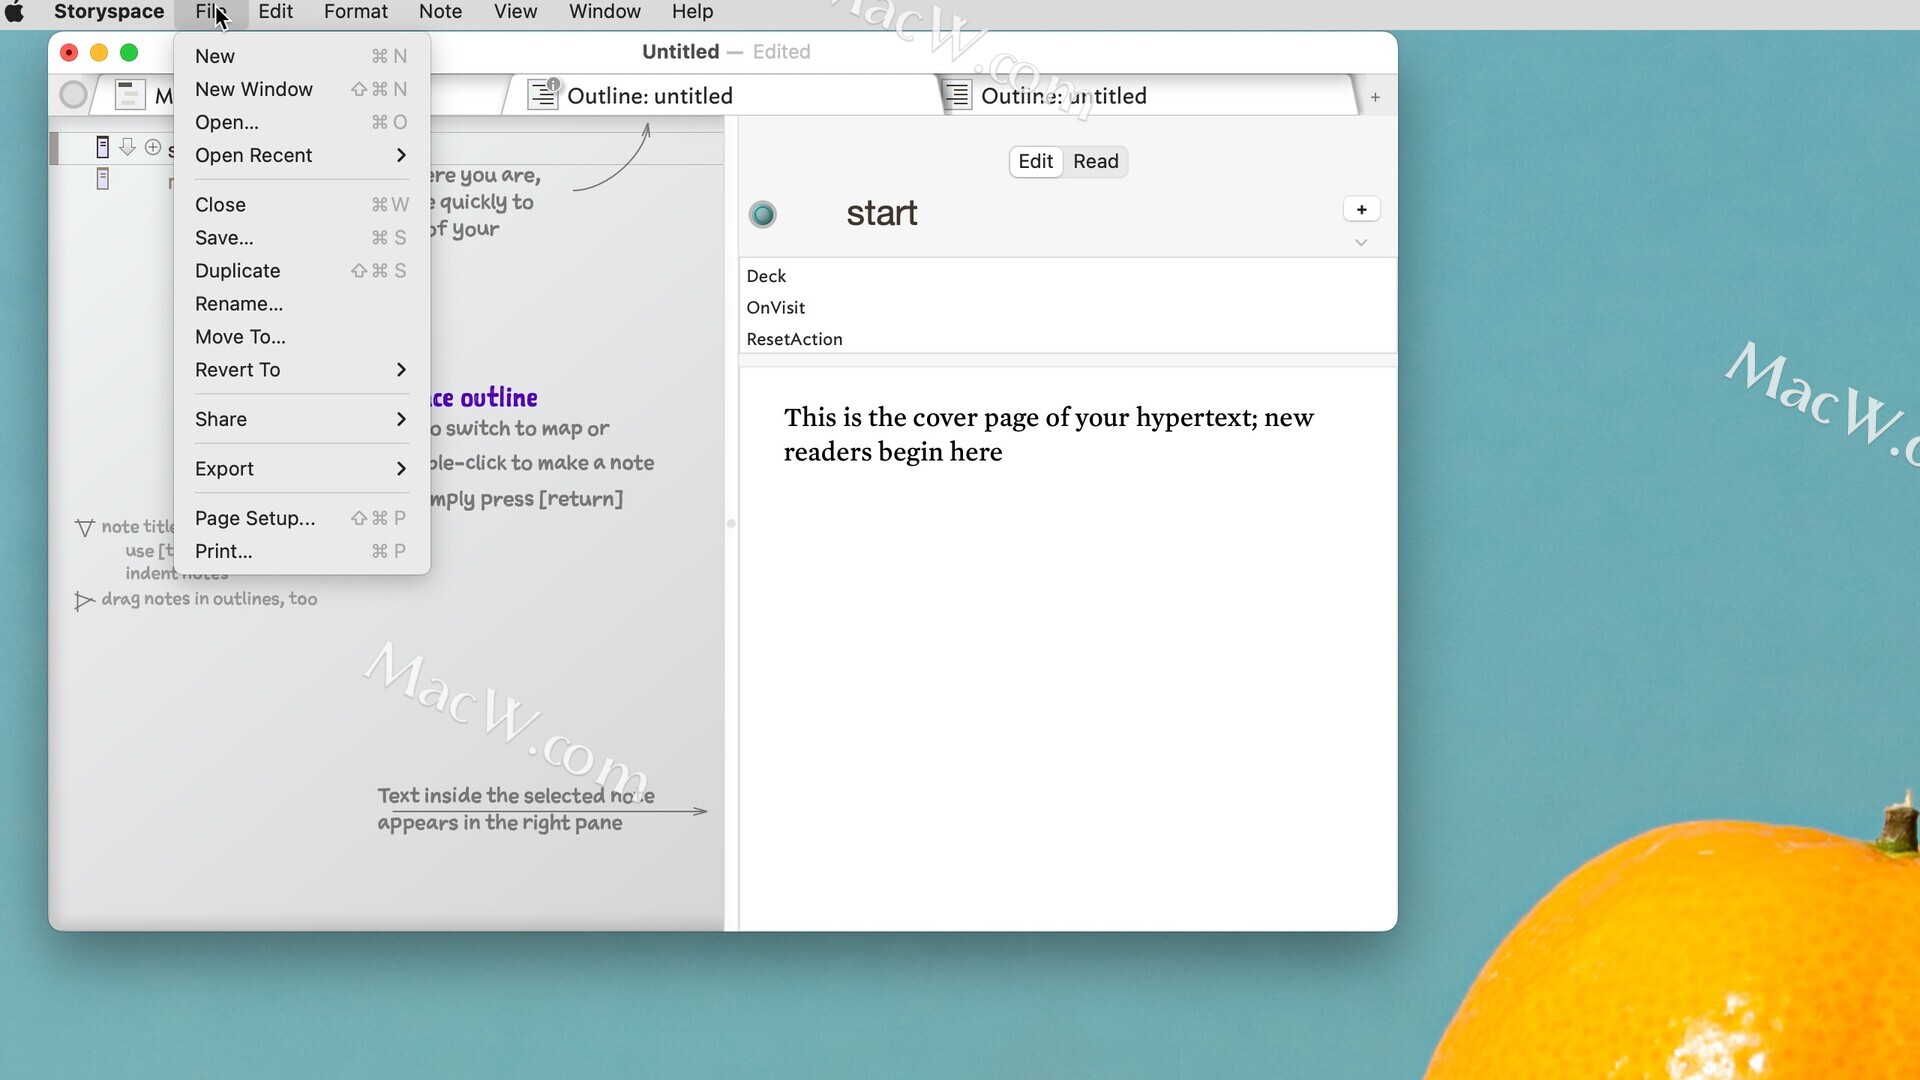1920x1080 pixels.
Task: Select the OnVisit attribute row
Action: tap(1068, 308)
